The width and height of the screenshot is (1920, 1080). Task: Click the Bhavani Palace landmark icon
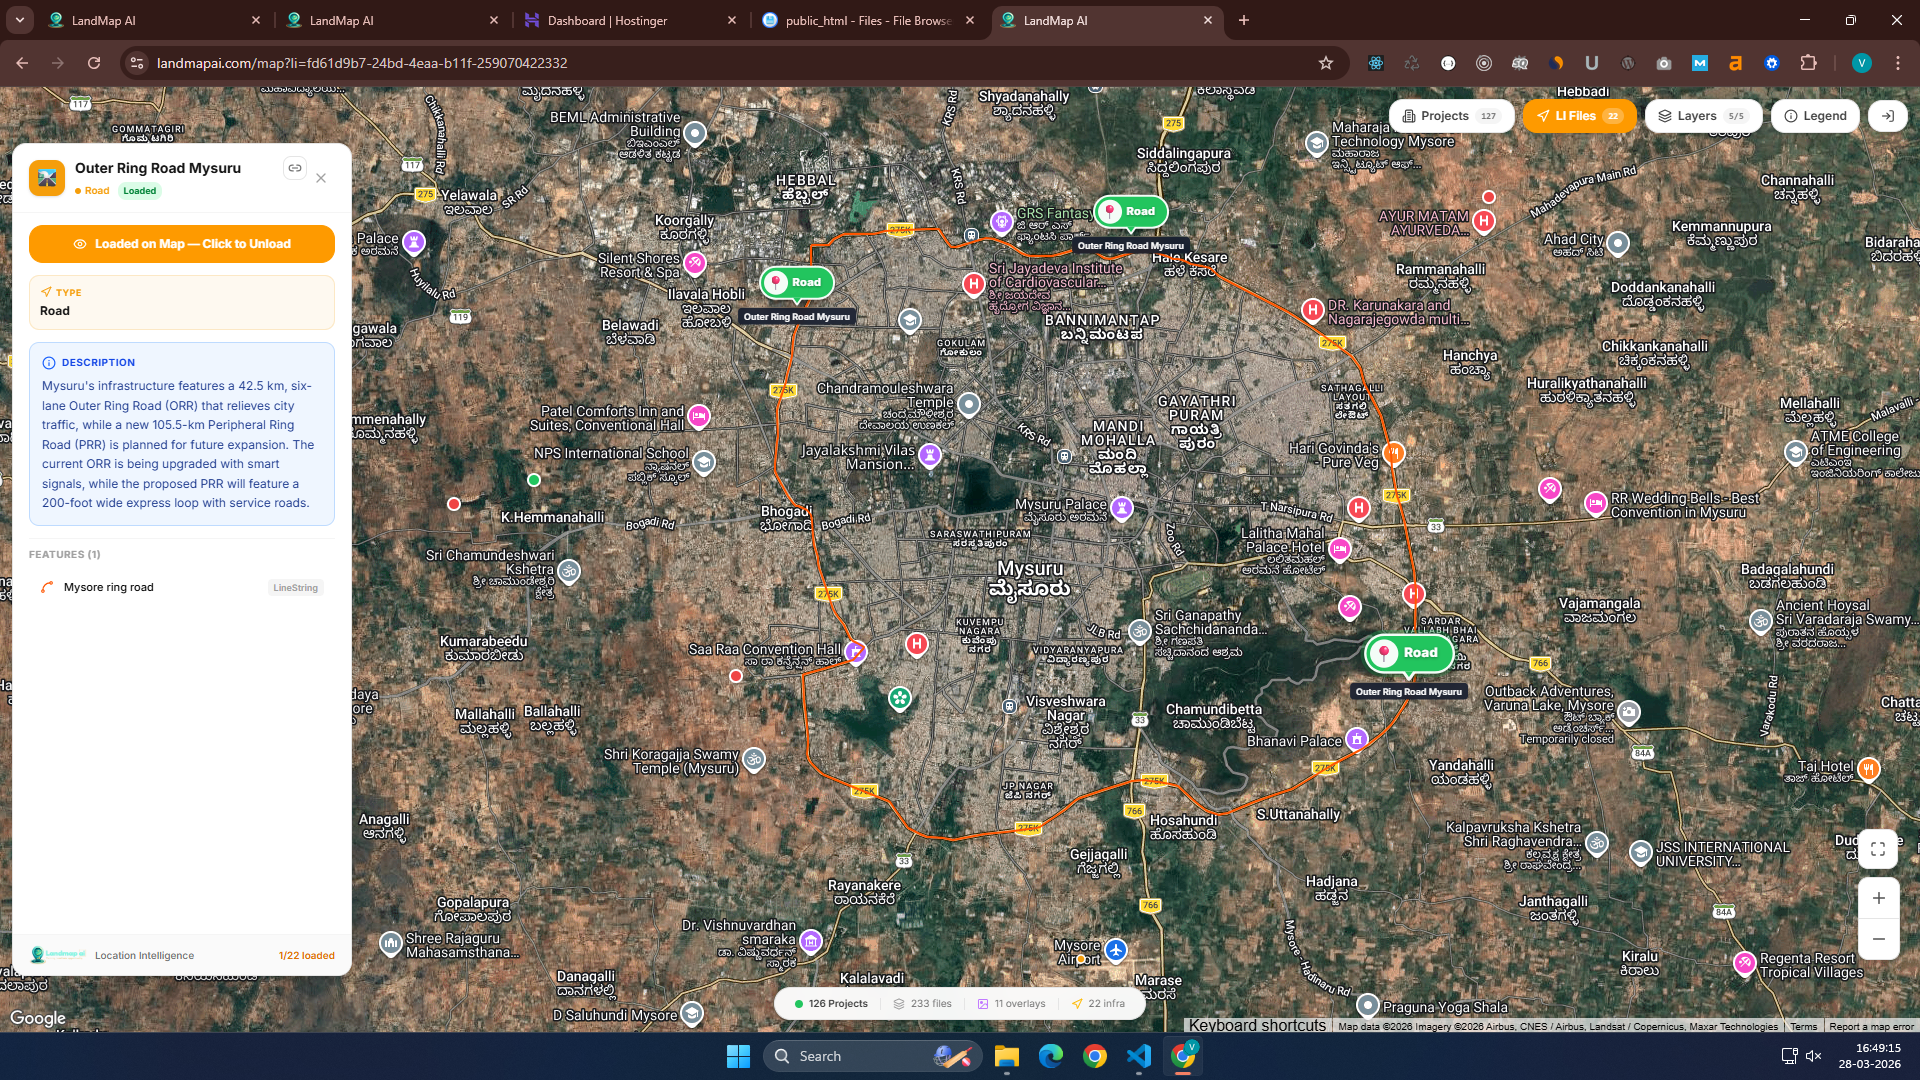tap(1356, 739)
